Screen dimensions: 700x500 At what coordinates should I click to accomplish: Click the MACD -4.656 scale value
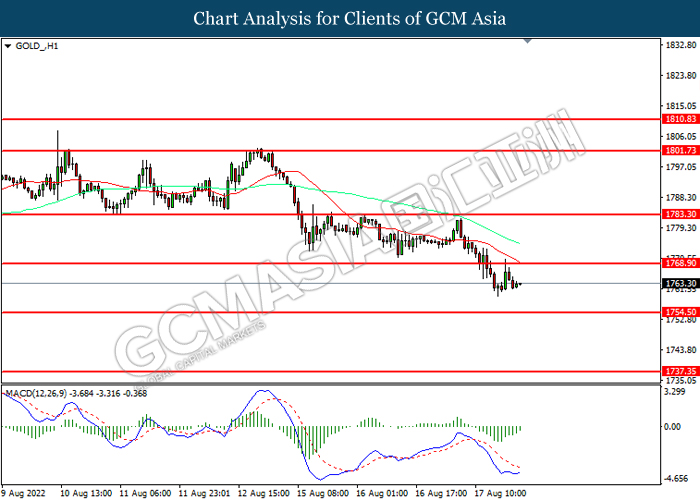pos(676,479)
